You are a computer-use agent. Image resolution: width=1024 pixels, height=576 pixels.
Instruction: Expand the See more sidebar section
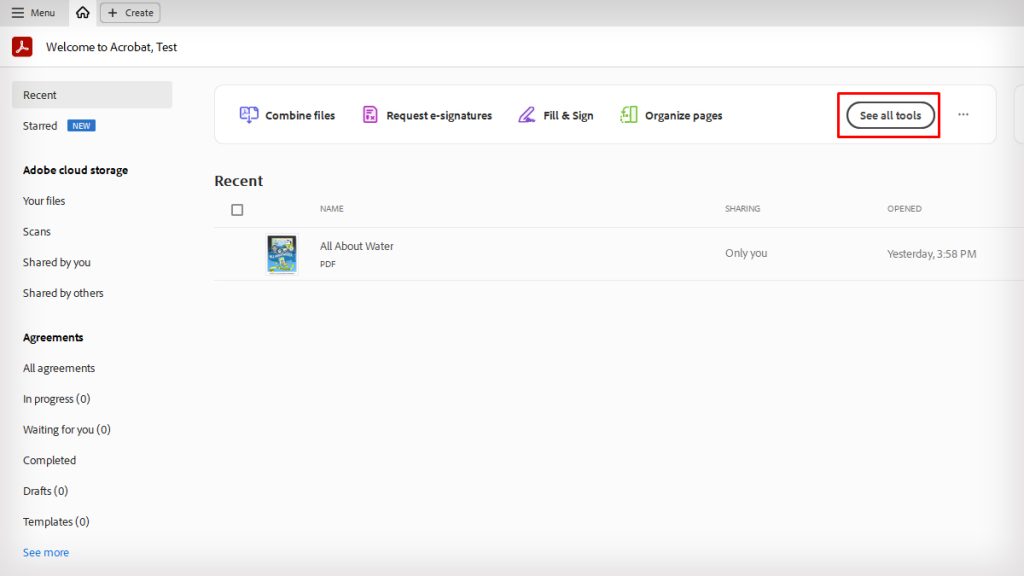click(x=46, y=552)
